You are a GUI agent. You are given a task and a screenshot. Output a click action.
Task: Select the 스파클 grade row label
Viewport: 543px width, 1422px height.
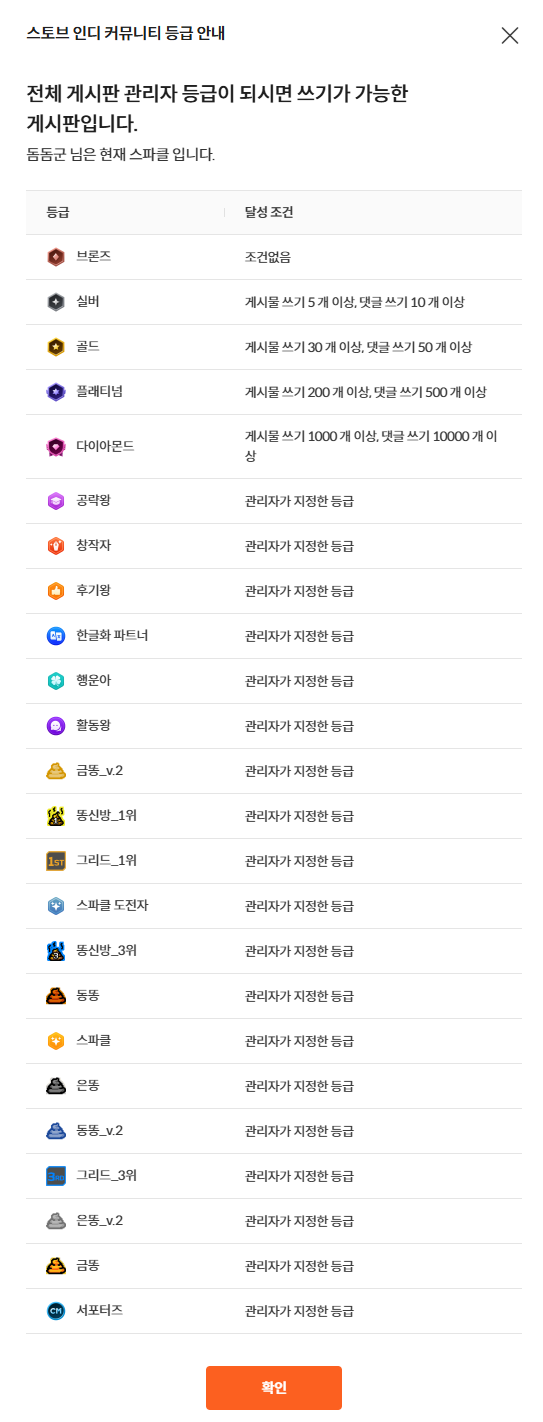pos(94,1040)
